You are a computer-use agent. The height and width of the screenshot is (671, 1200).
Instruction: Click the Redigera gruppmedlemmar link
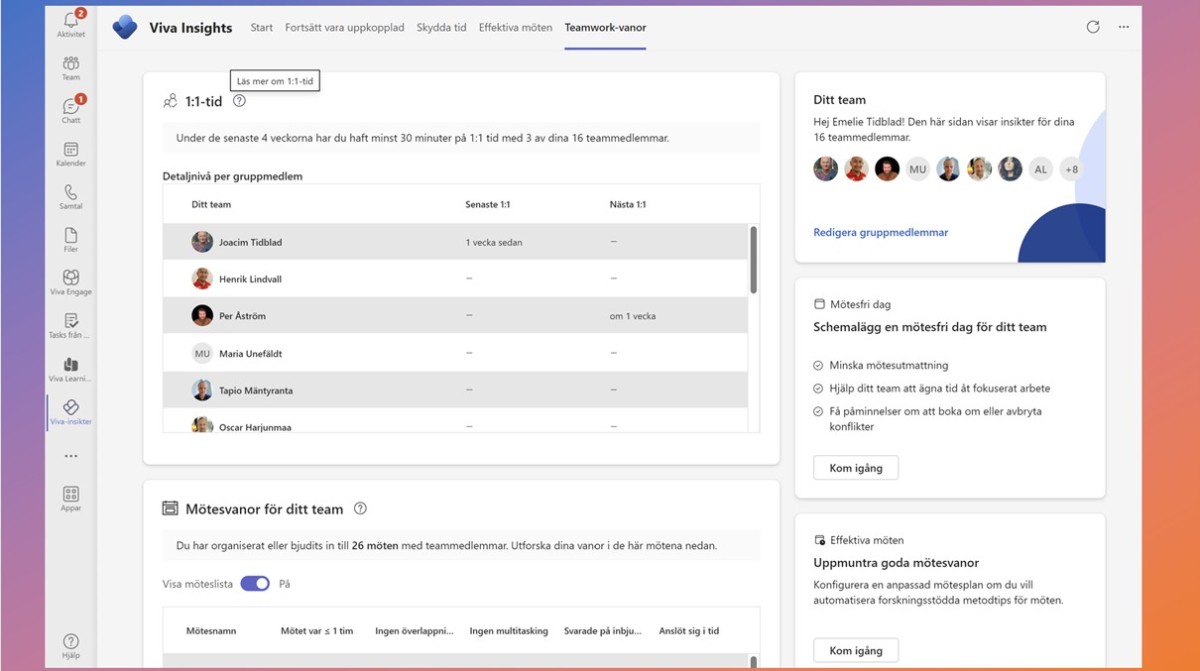[x=881, y=232]
